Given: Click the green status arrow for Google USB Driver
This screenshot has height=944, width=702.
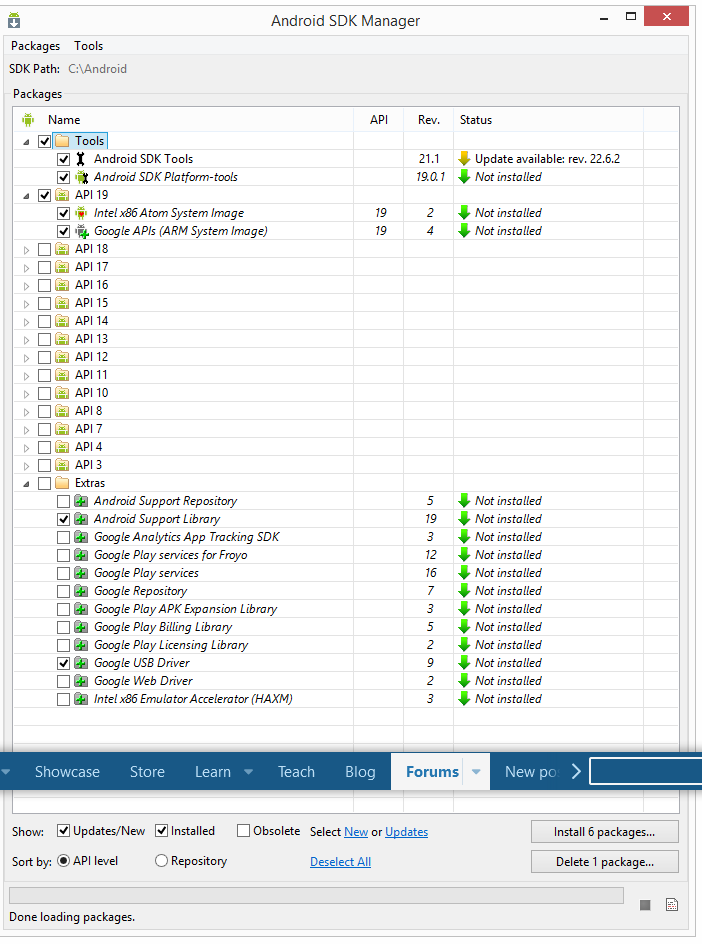Looking at the screenshot, I should [464, 663].
